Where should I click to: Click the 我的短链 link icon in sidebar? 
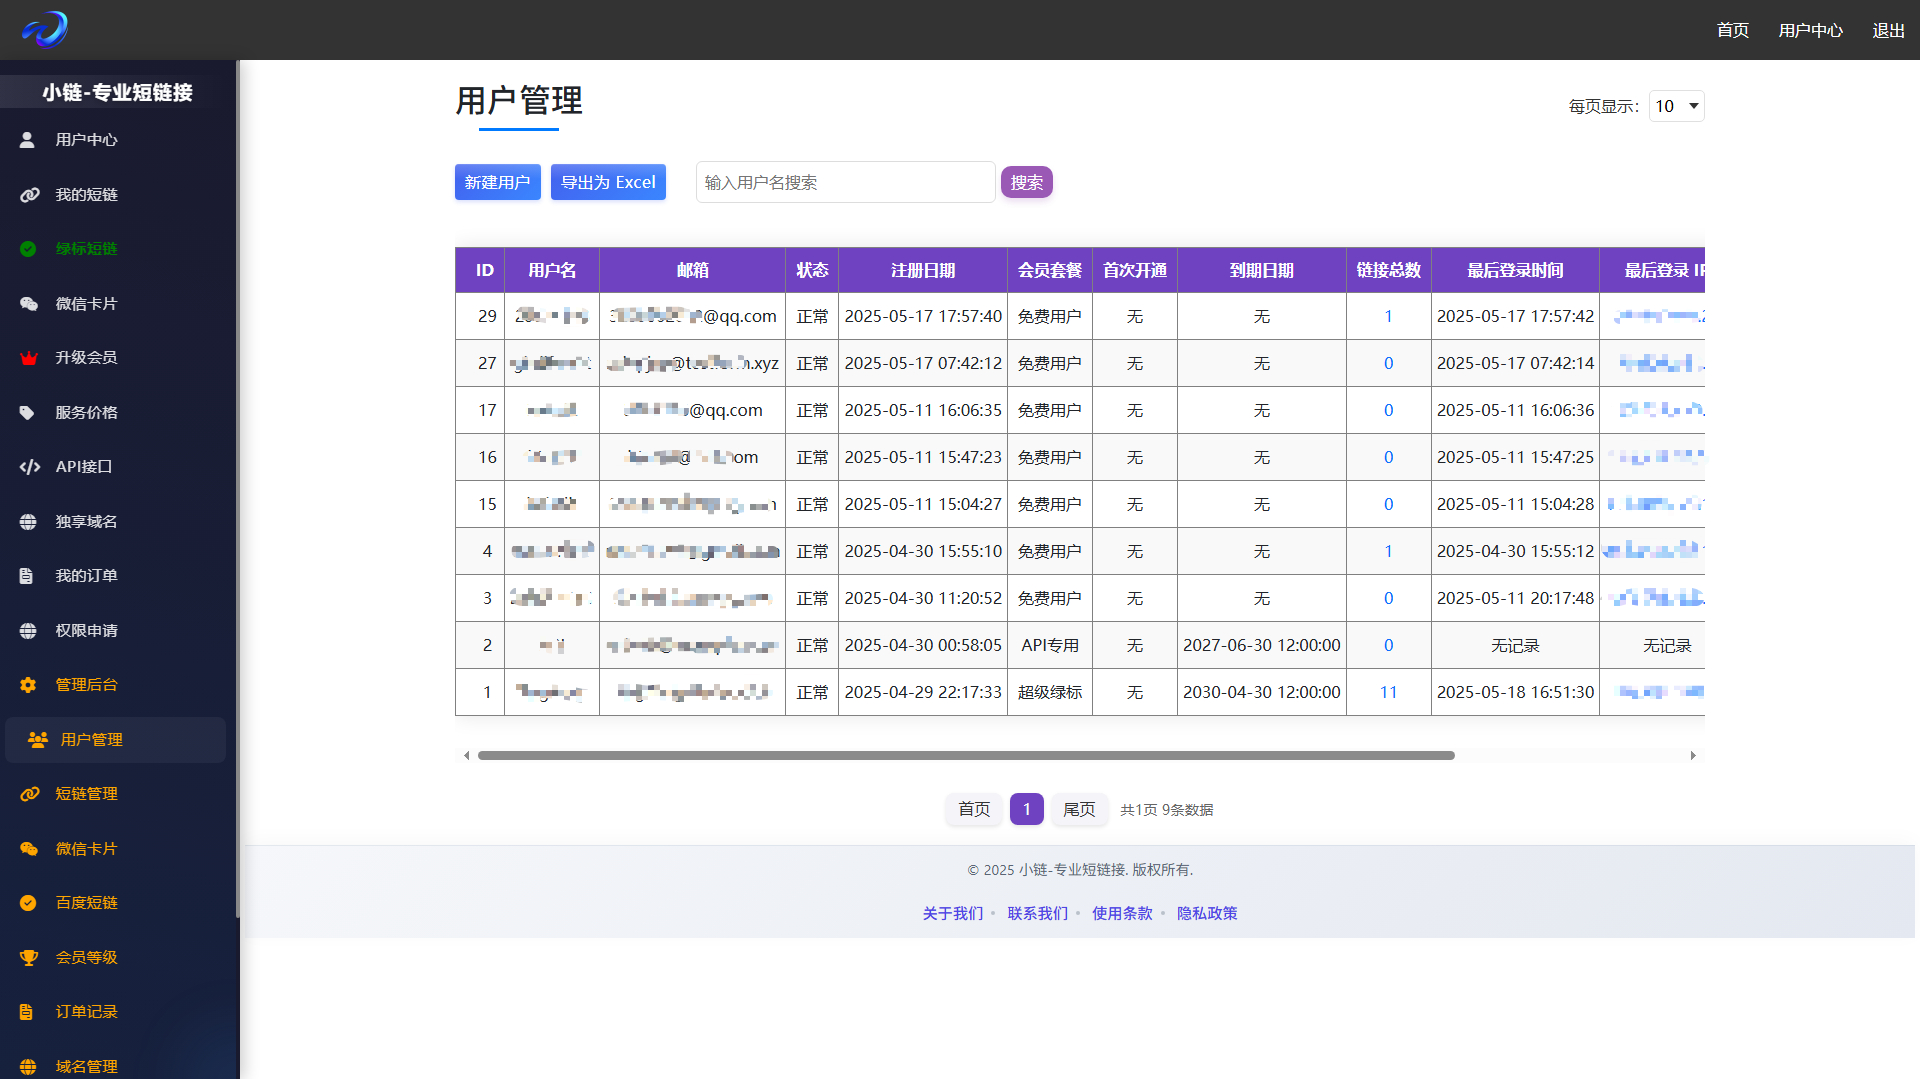tap(29, 195)
